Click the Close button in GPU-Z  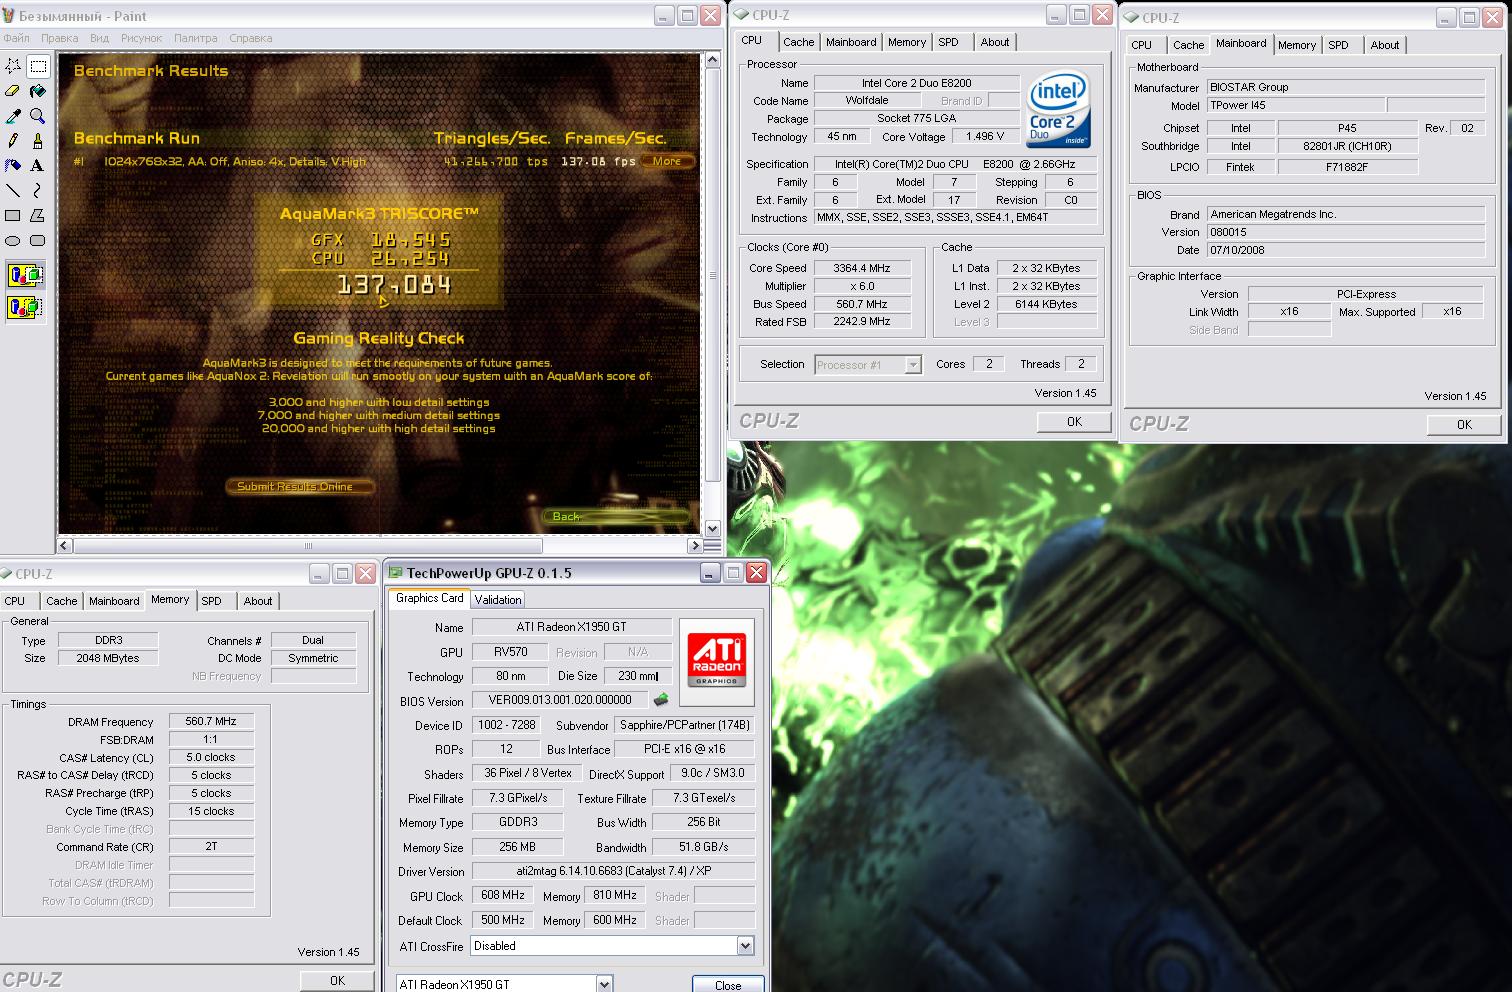(x=728, y=985)
